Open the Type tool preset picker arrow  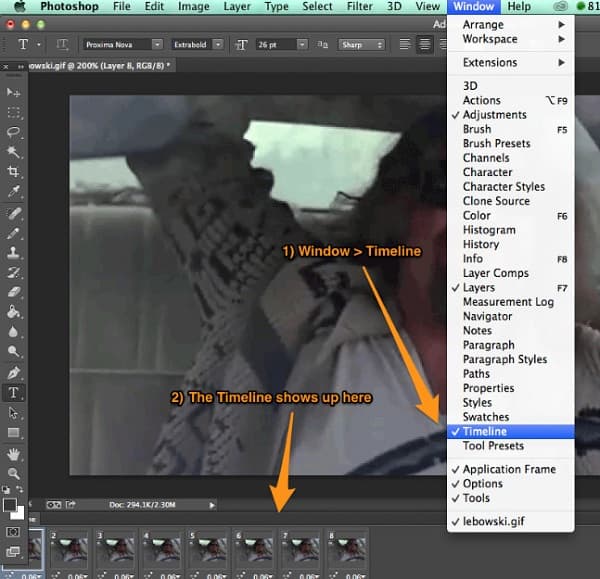[x=39, y=45]
